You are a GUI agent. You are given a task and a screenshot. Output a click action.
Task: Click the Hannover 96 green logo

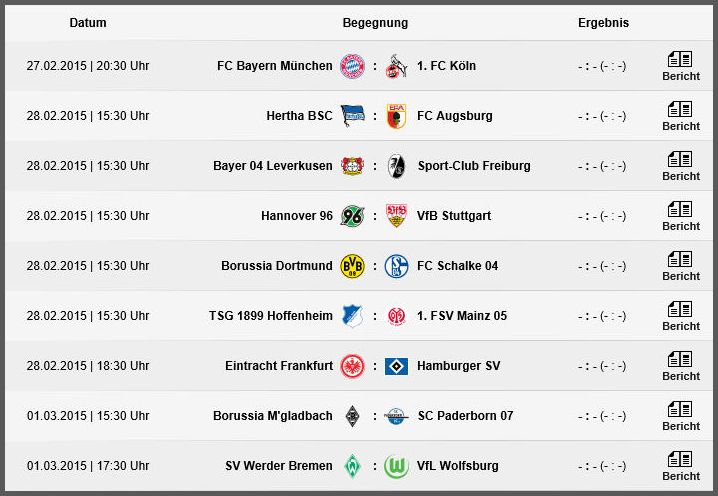(352, 216)
